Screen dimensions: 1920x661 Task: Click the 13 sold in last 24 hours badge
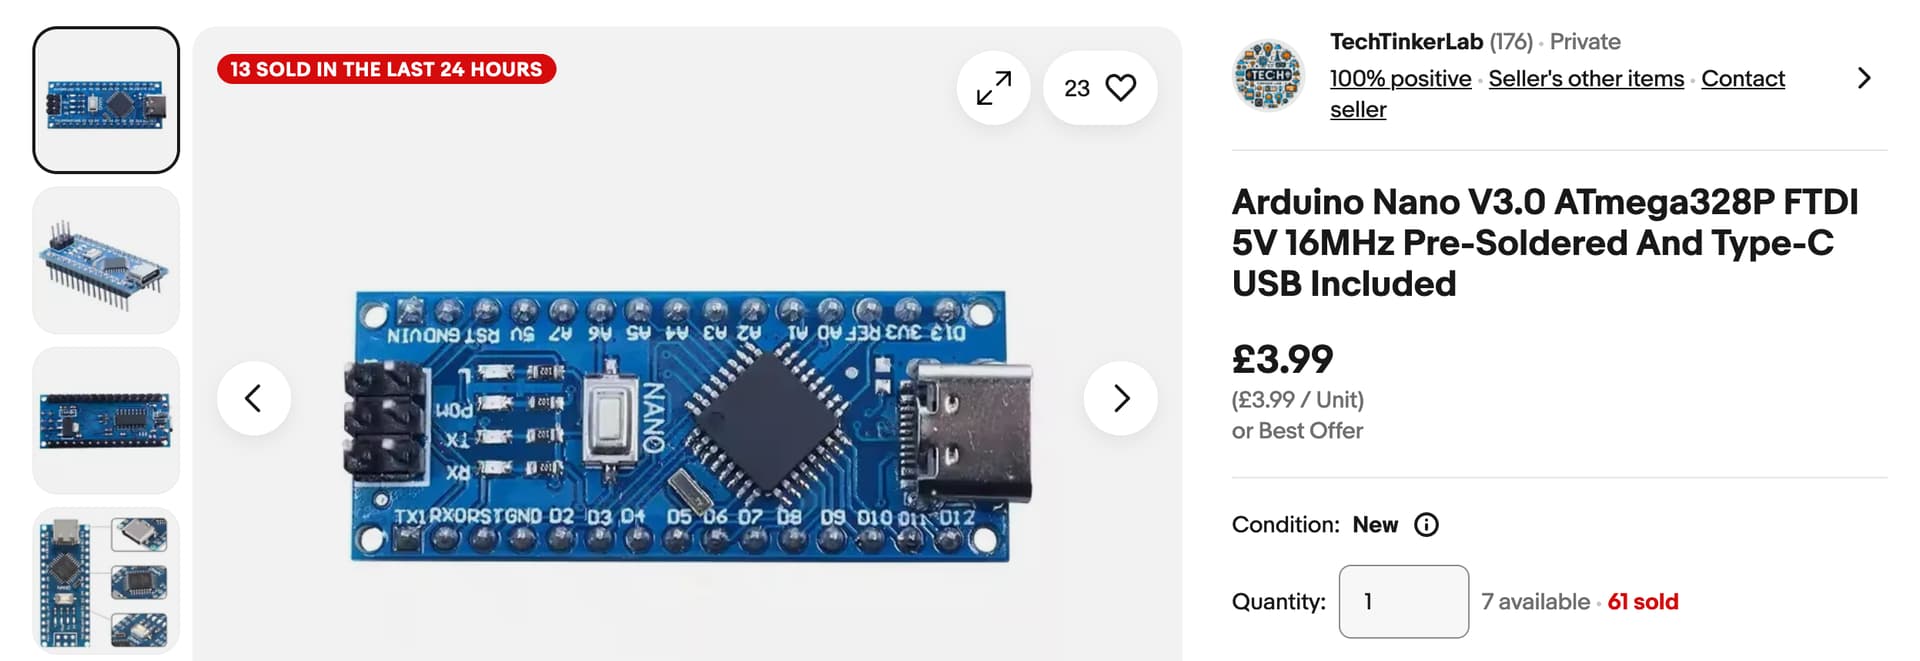386,69
